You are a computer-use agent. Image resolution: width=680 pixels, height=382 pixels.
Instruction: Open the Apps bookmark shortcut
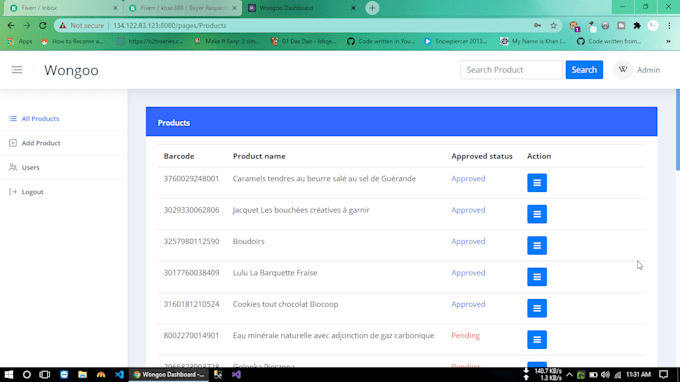20,41
